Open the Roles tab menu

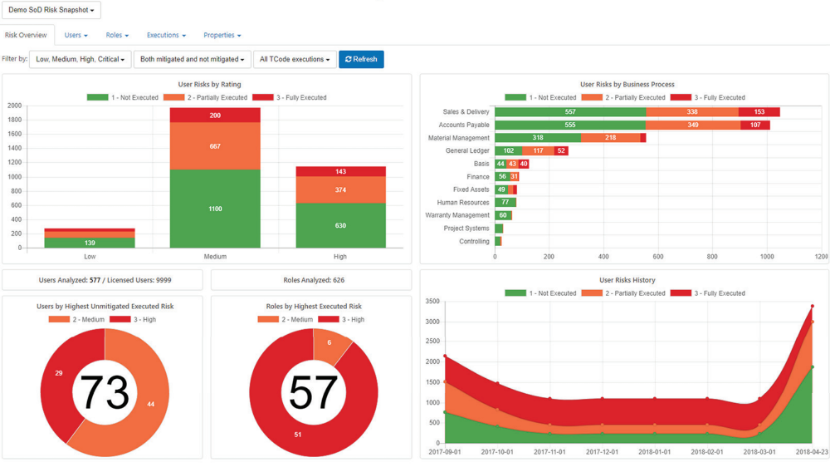117,35
